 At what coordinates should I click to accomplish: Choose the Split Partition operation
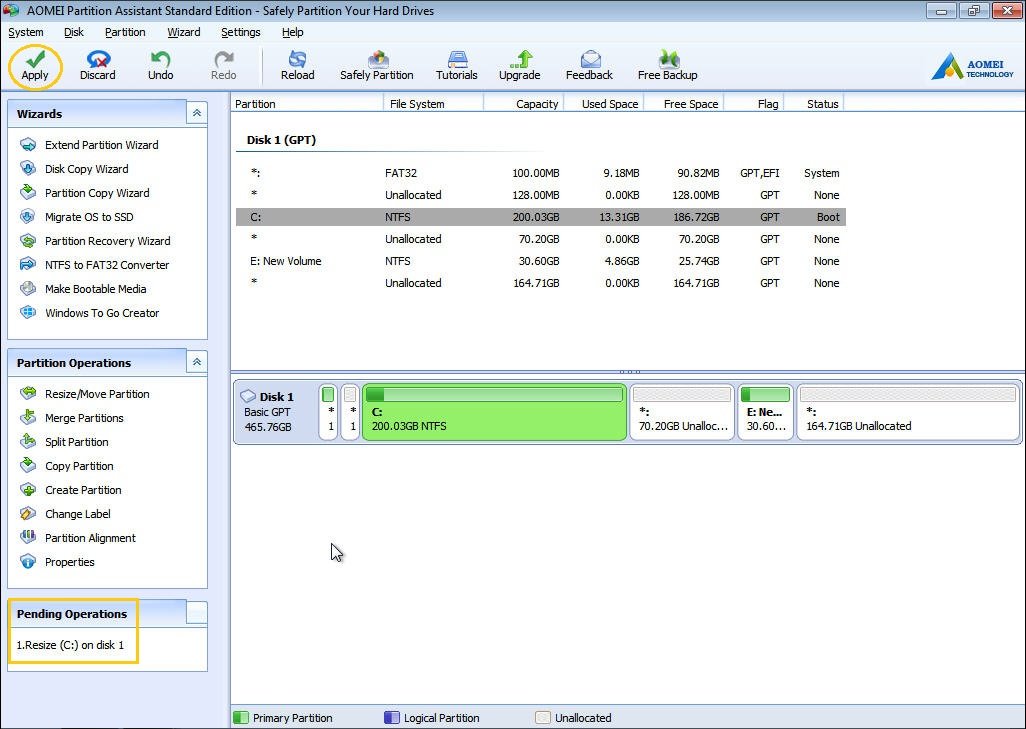[64, 442]
